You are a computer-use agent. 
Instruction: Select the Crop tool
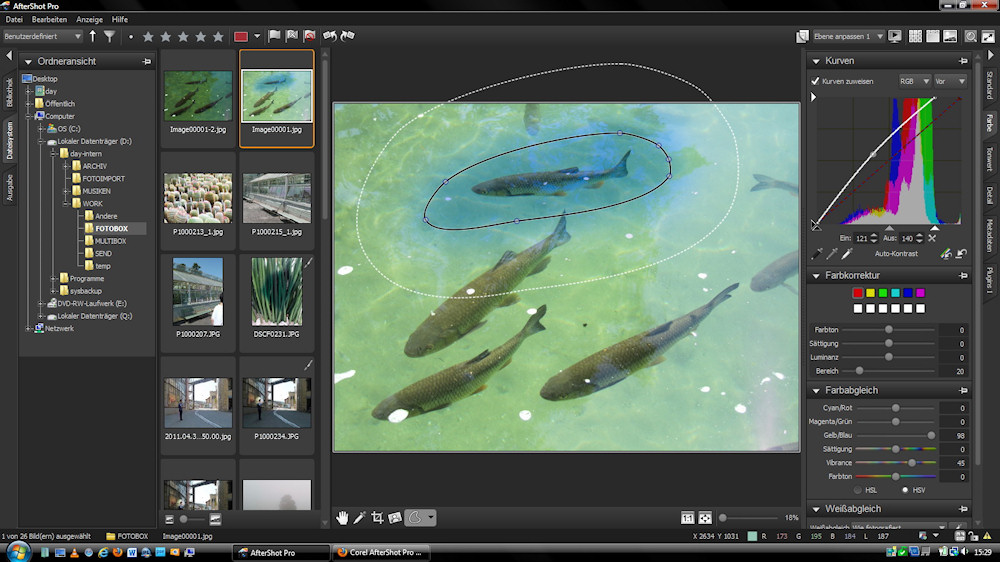click(377, 517)
